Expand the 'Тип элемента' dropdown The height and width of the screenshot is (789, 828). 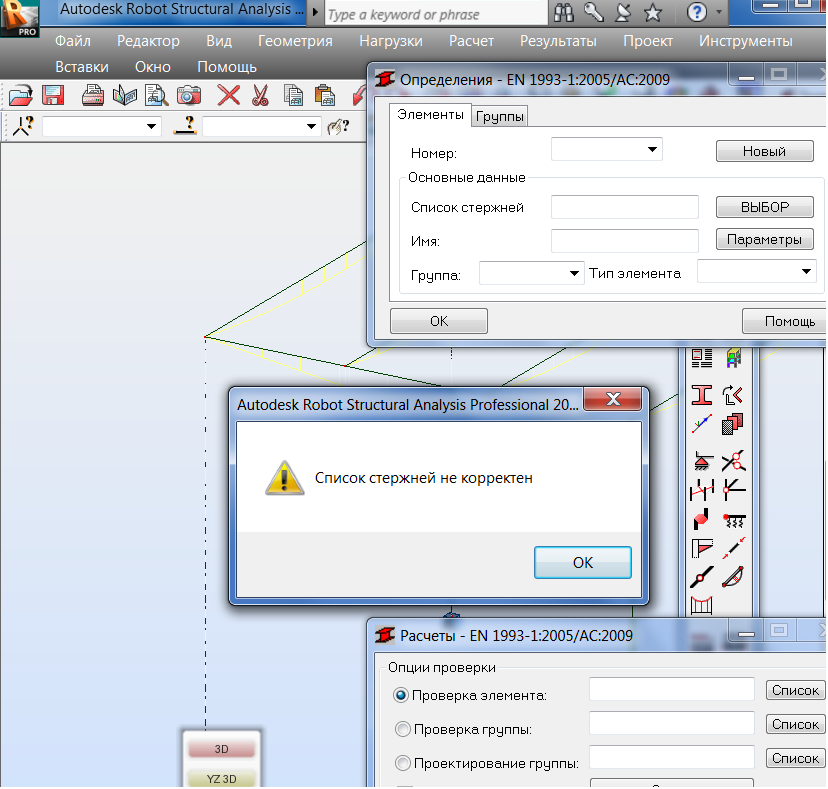(806, 271)
